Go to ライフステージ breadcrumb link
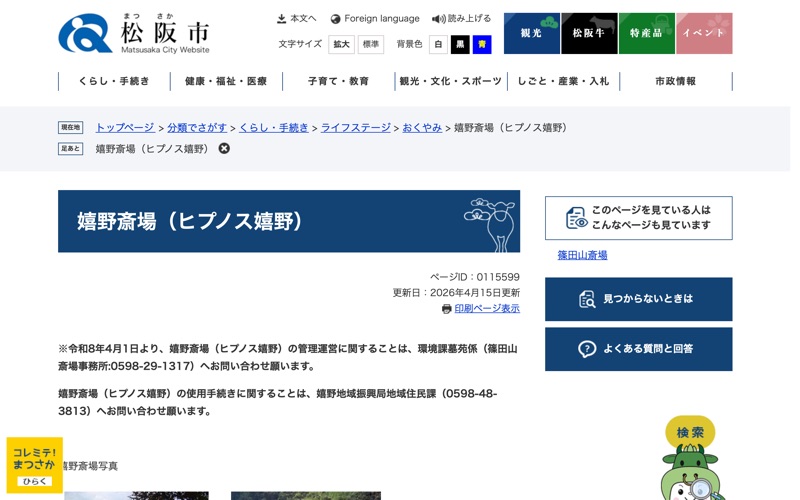This screenshot has width=800, height=500. [x=356, y=128]
